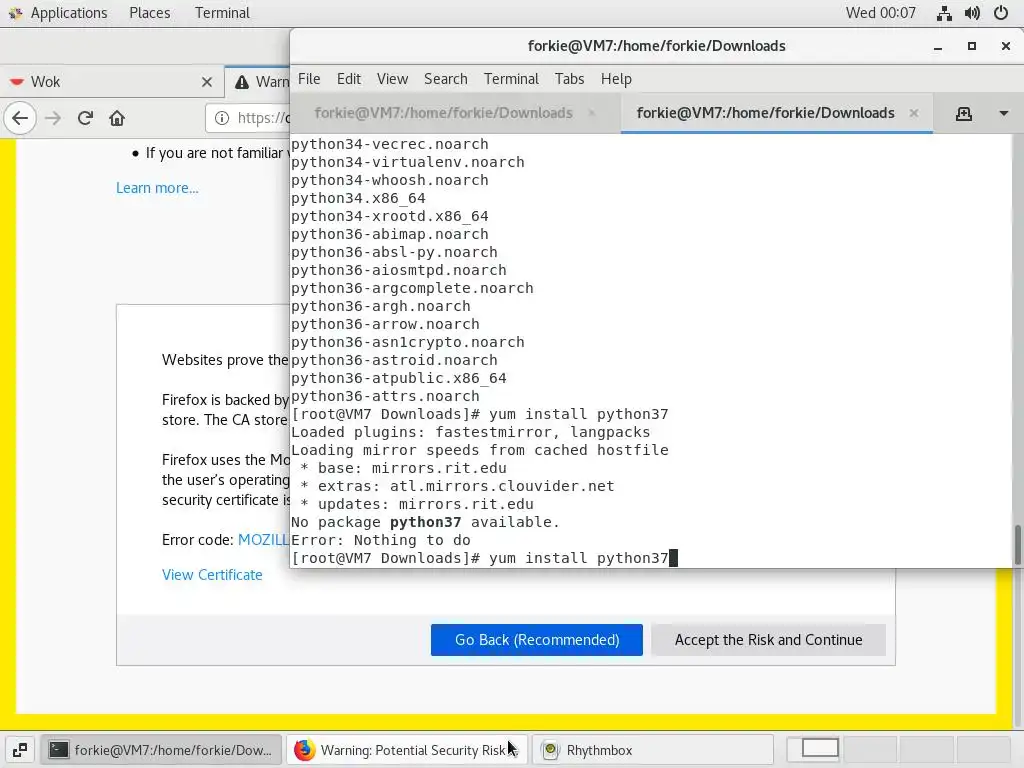Click the Wok tab favicon

(17, 82)
